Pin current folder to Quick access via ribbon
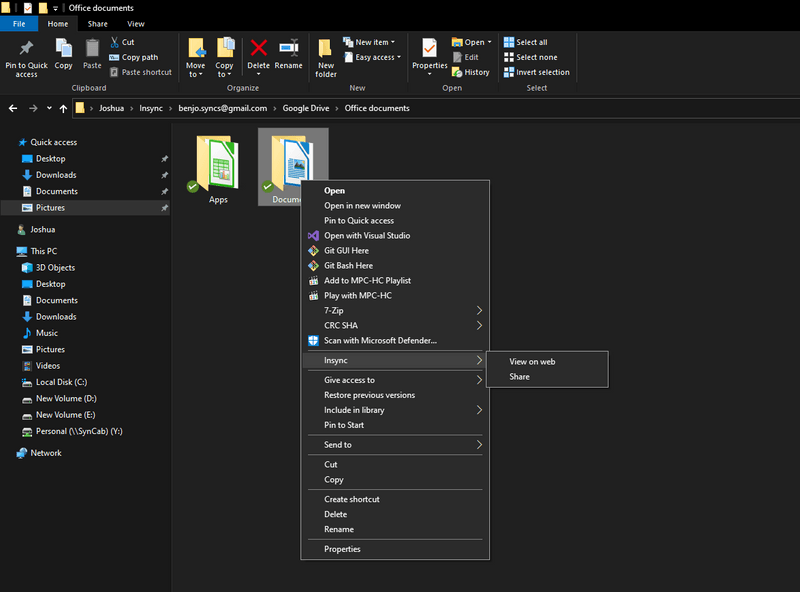 [x=25, y=57]
